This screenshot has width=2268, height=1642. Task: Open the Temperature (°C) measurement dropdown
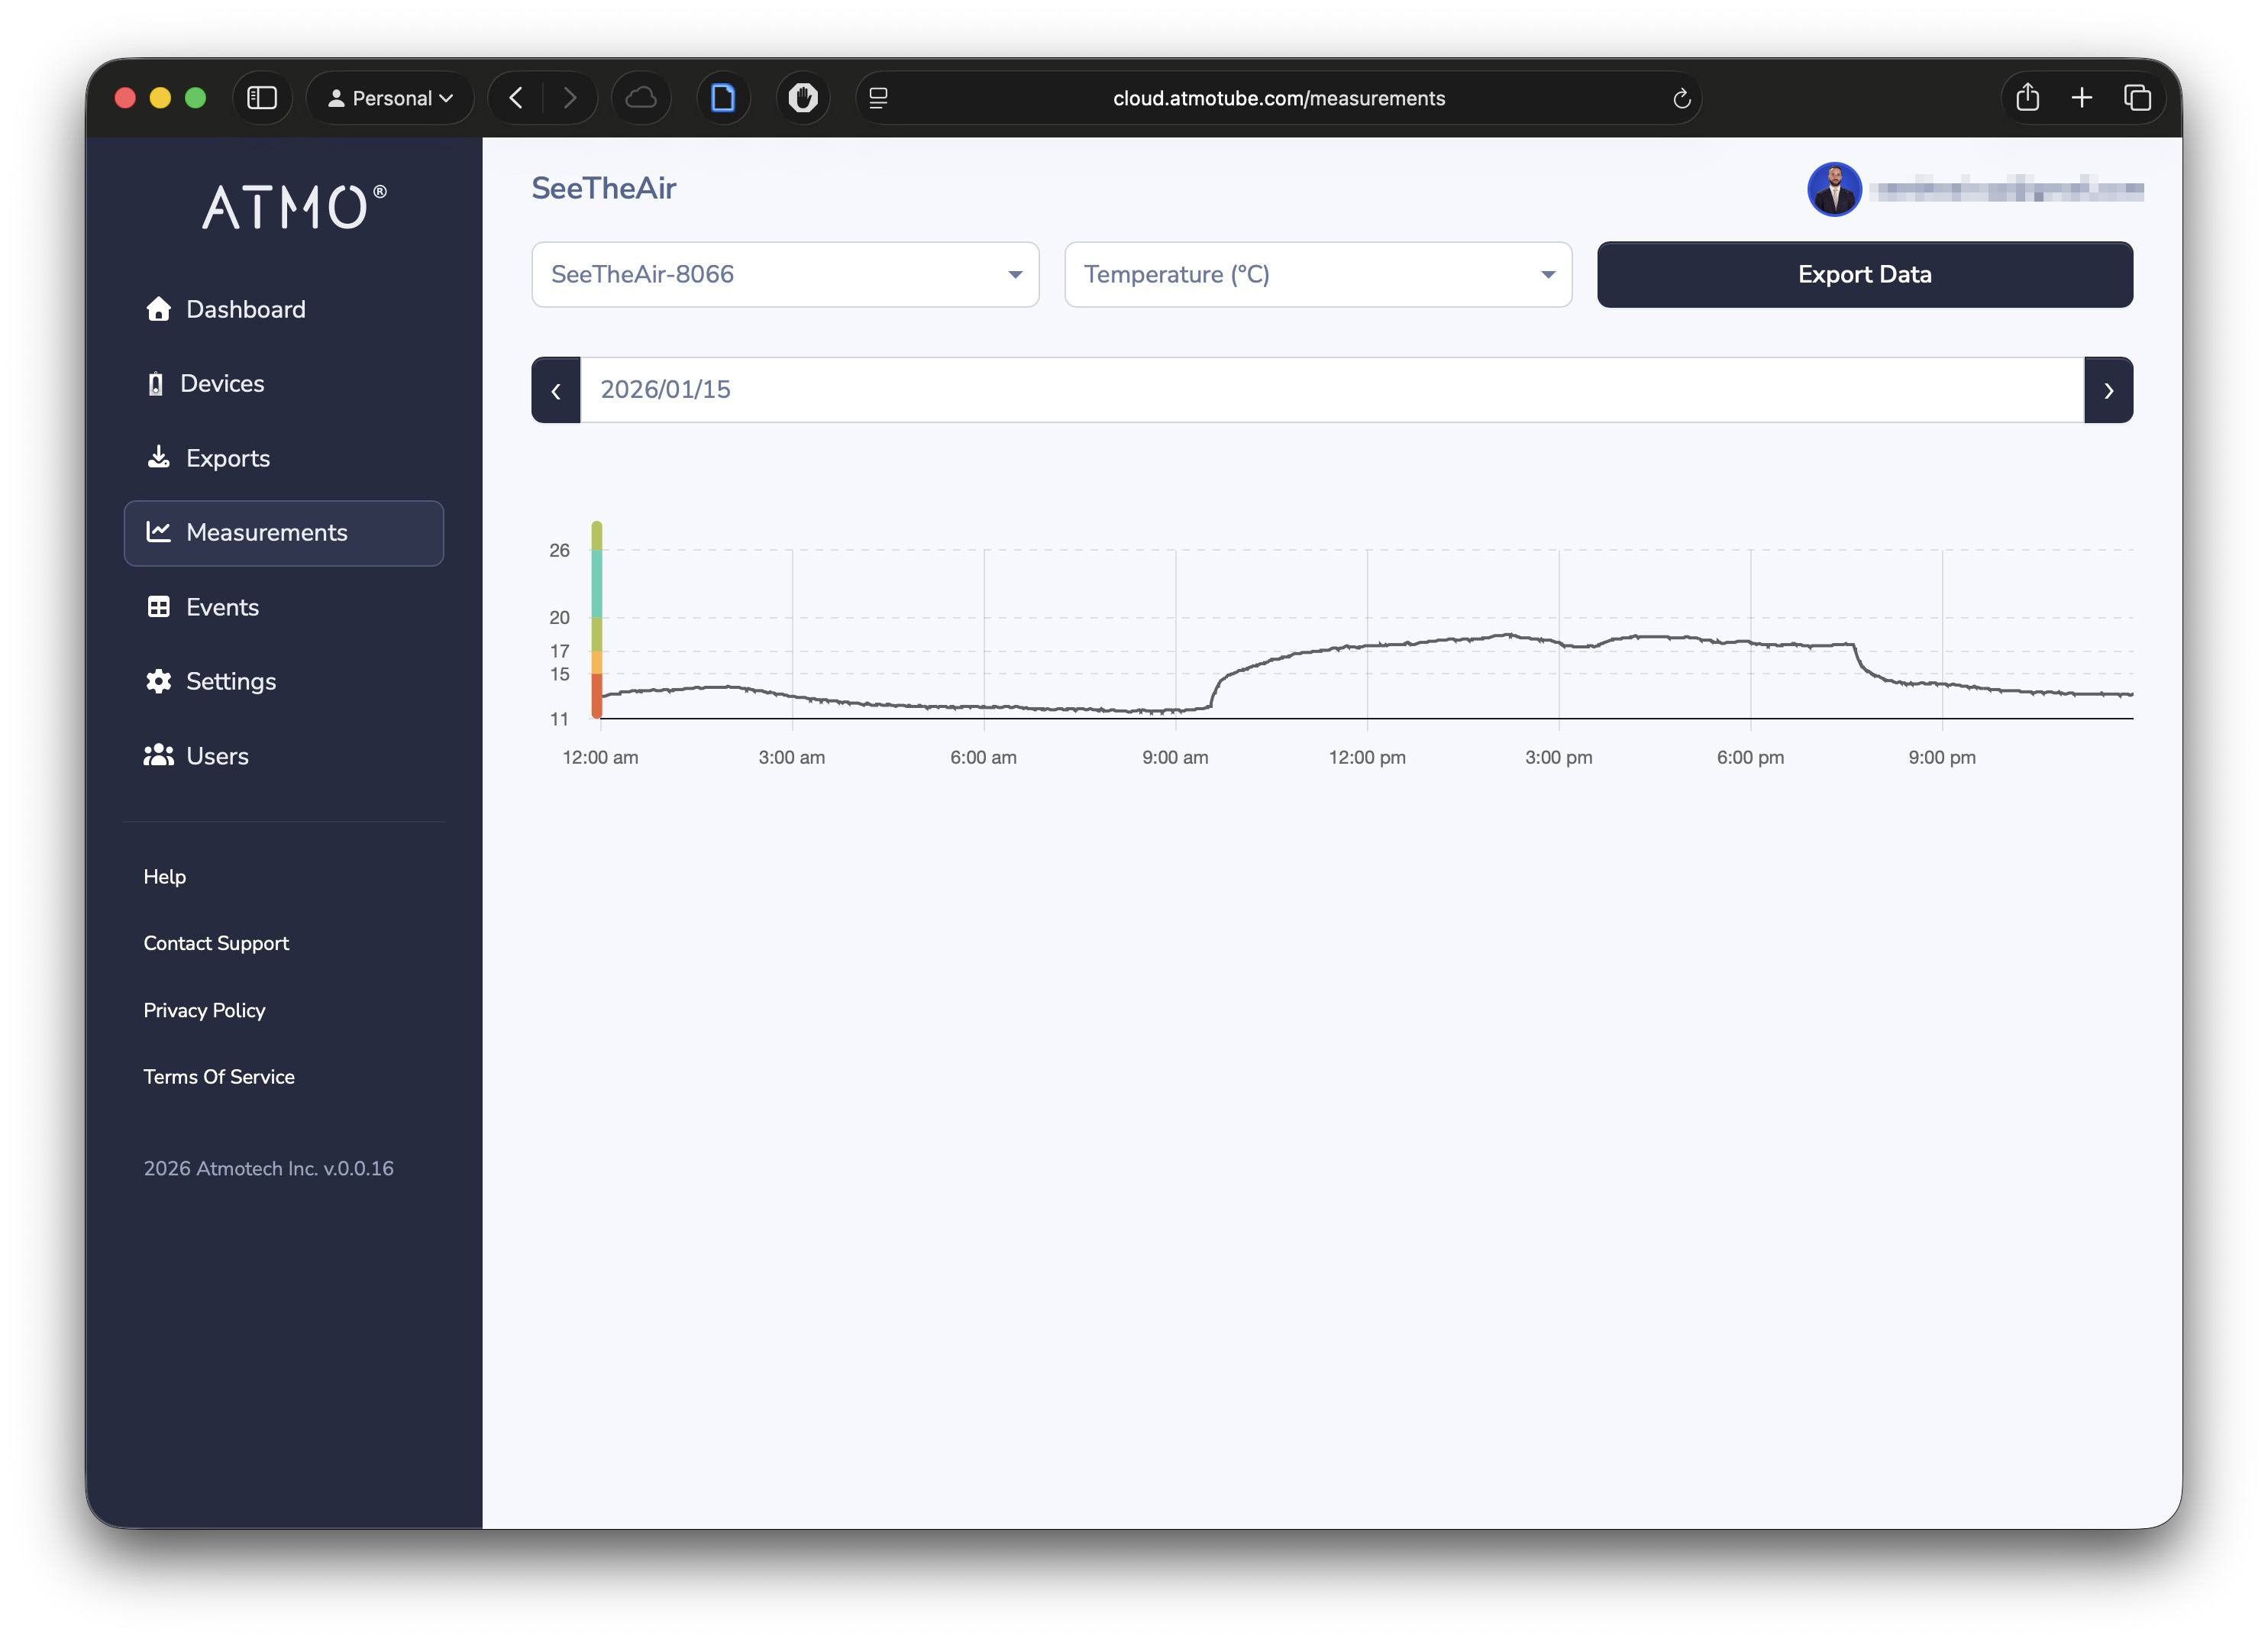click(x=1317, y=274)
